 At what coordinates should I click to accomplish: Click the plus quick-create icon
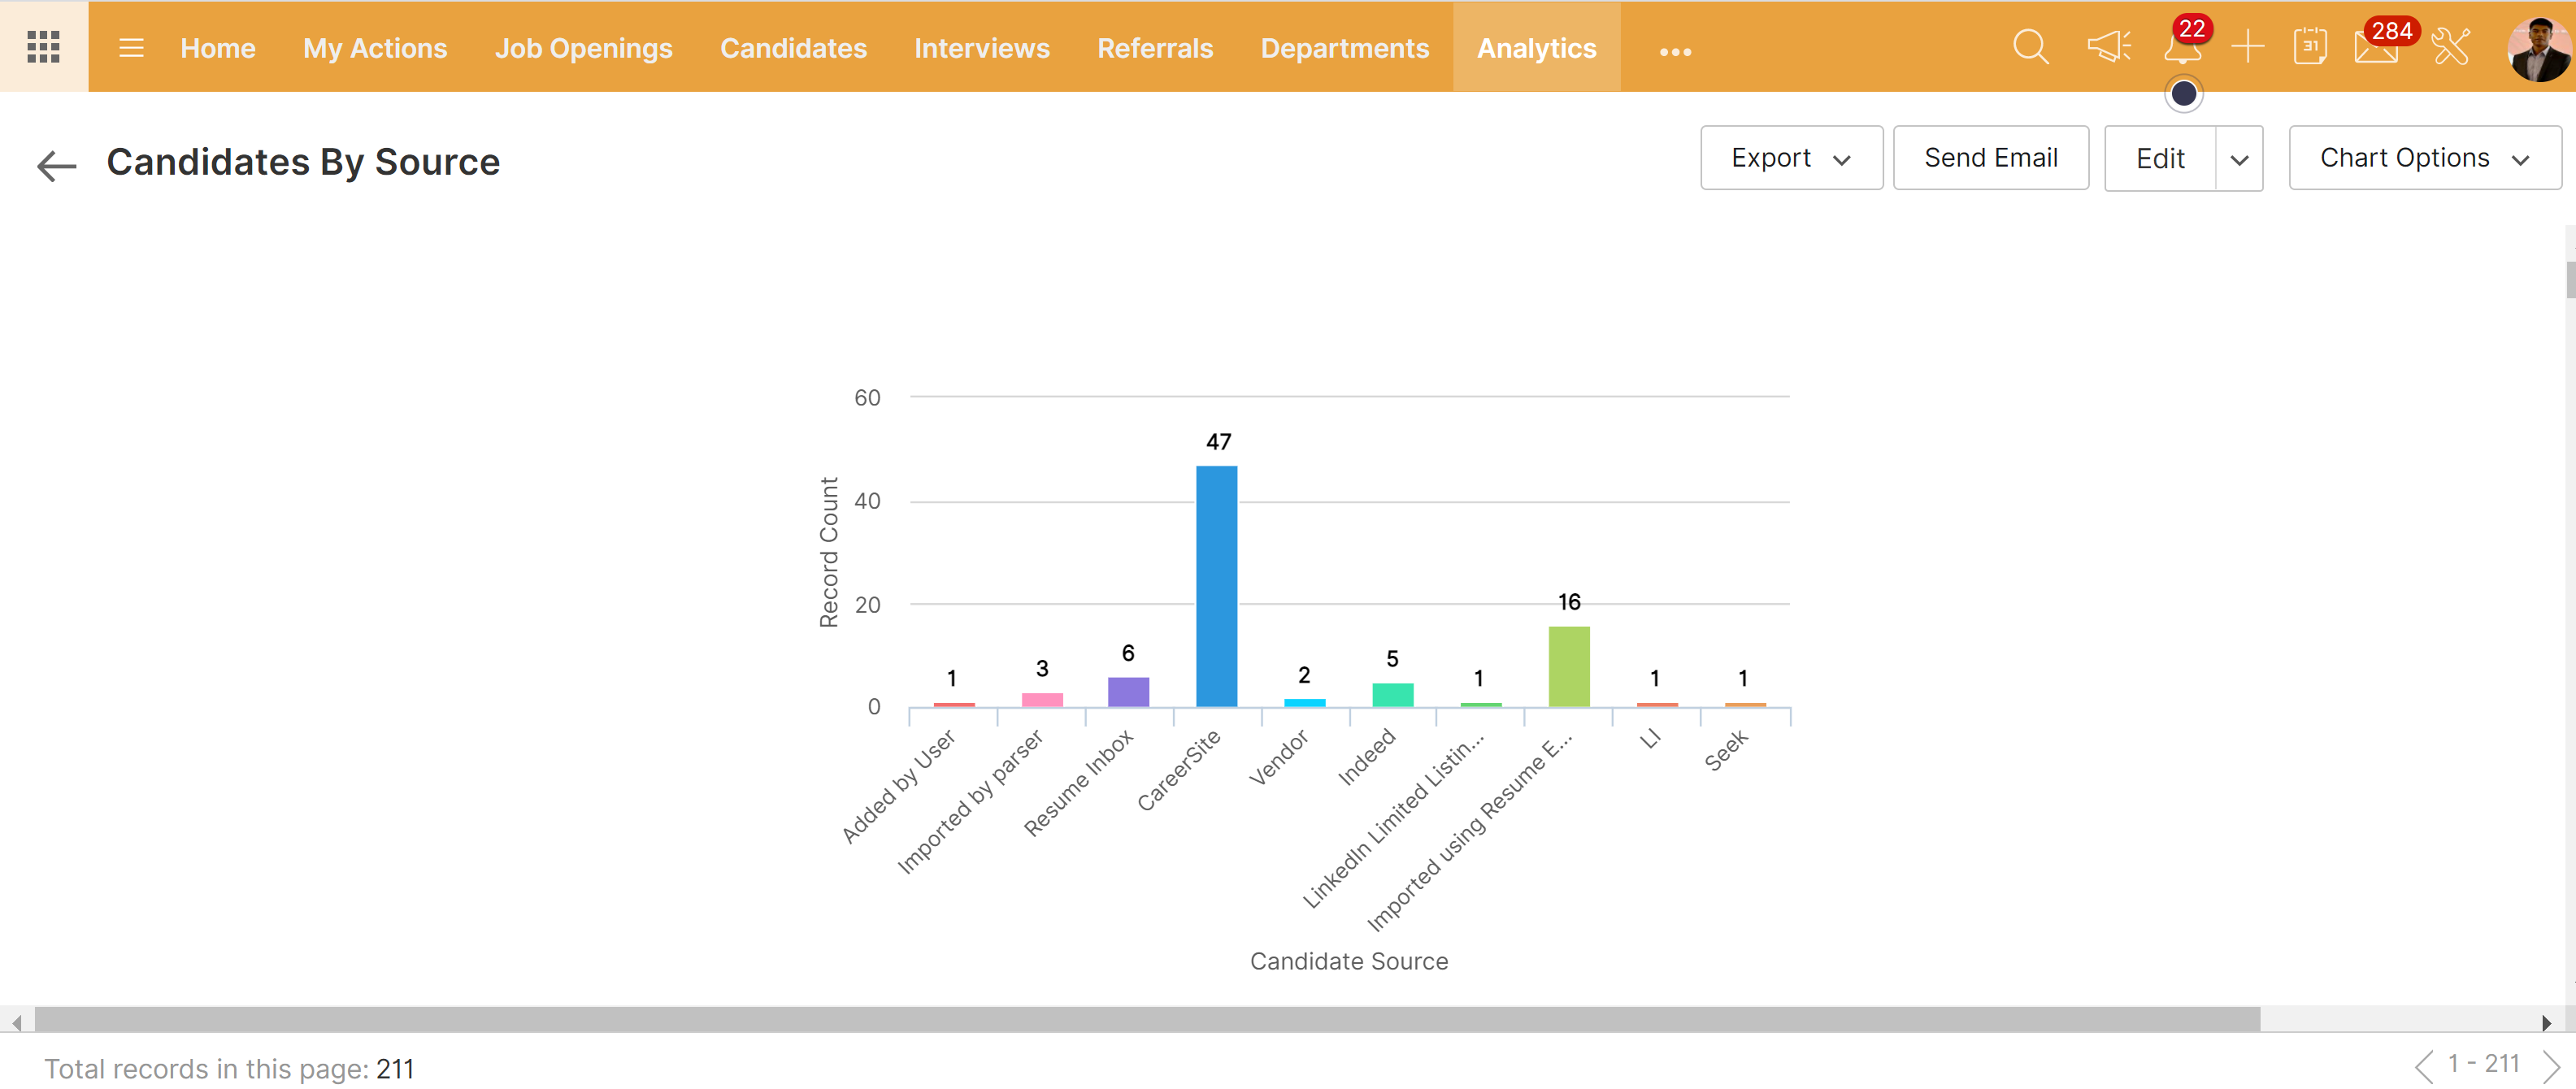tap(2247, 47)
